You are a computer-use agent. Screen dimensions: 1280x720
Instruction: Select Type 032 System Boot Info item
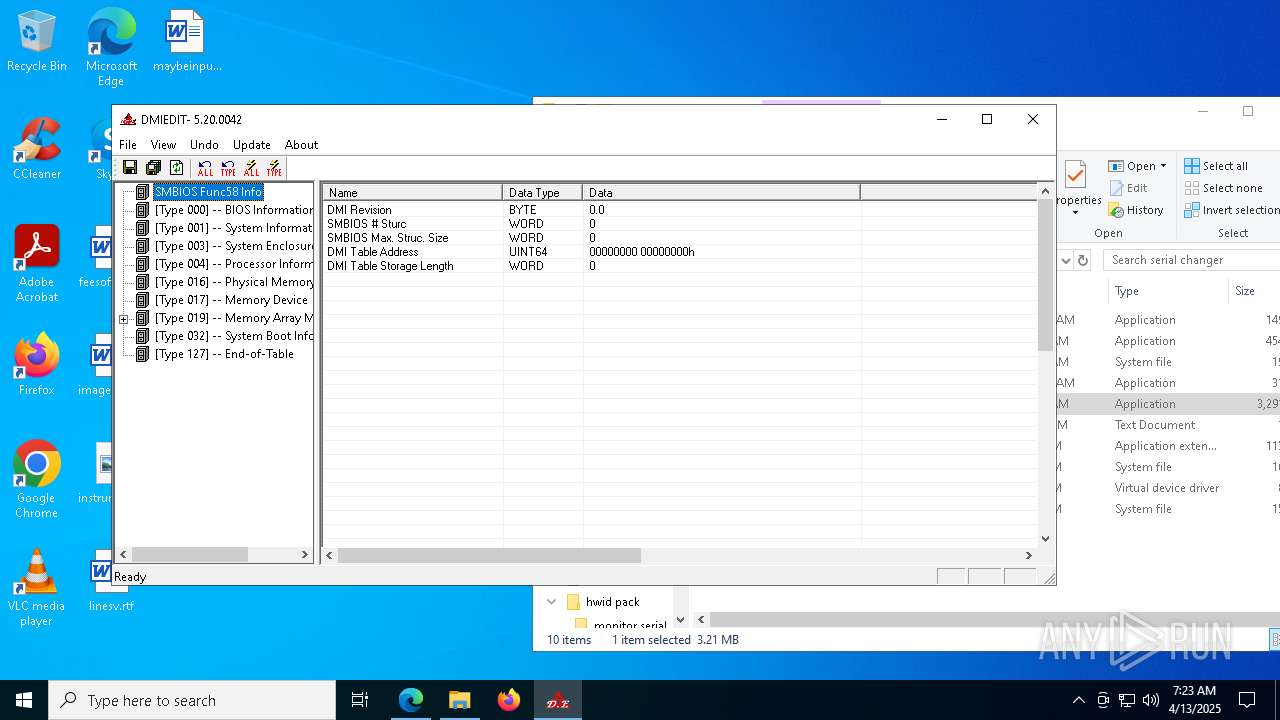pyautogui.click(x=233, y=336)
